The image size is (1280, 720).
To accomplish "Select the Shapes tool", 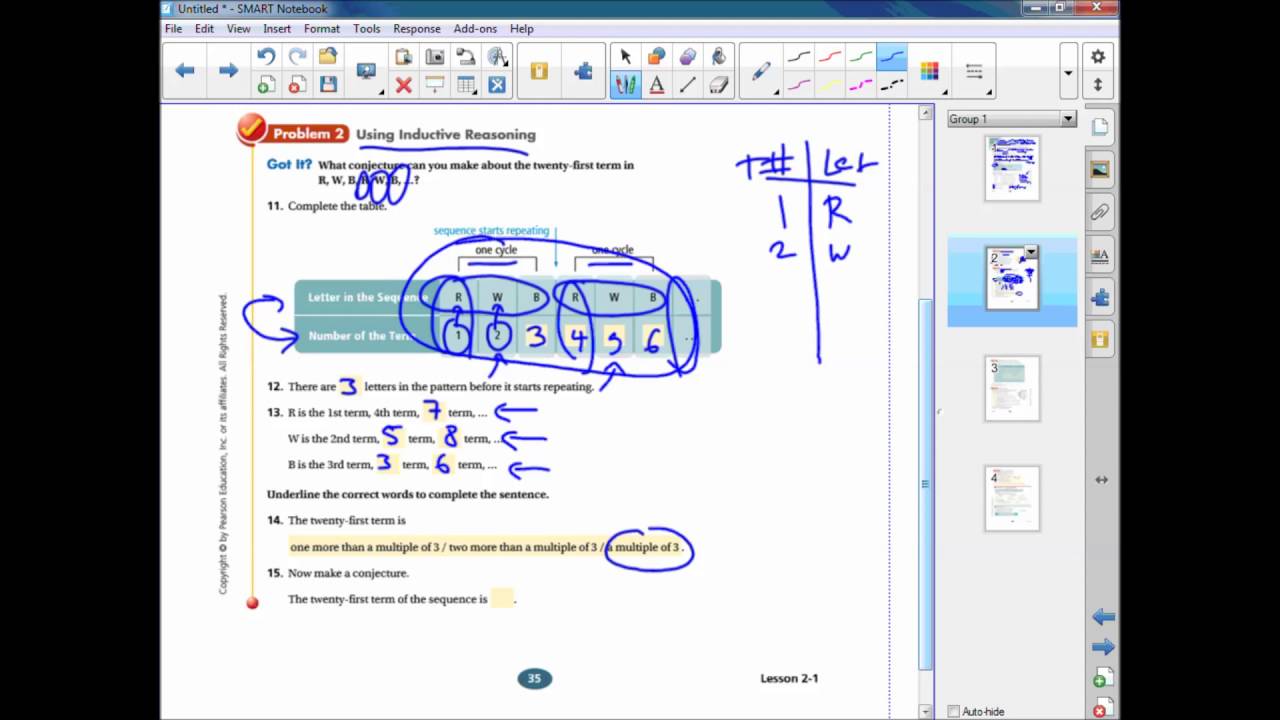I will coord(657,57).
